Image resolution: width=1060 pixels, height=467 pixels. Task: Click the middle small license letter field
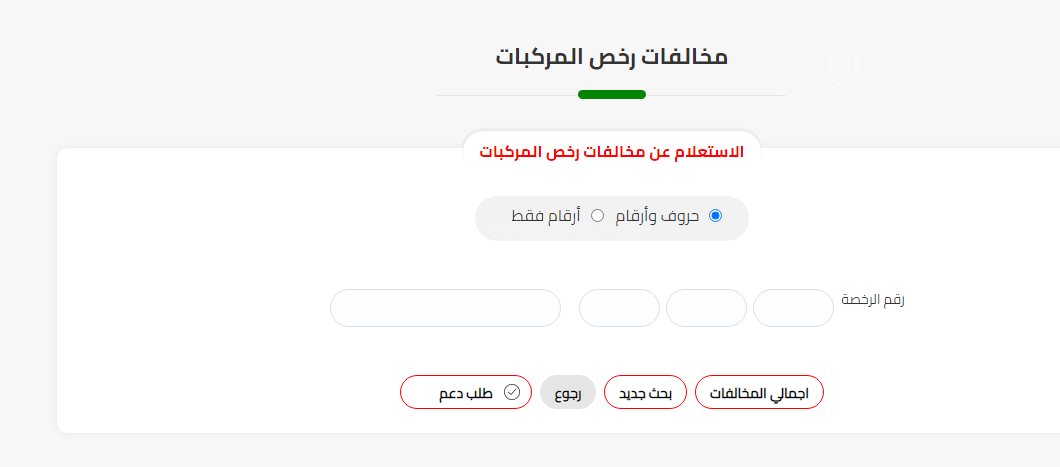[706, 308]
